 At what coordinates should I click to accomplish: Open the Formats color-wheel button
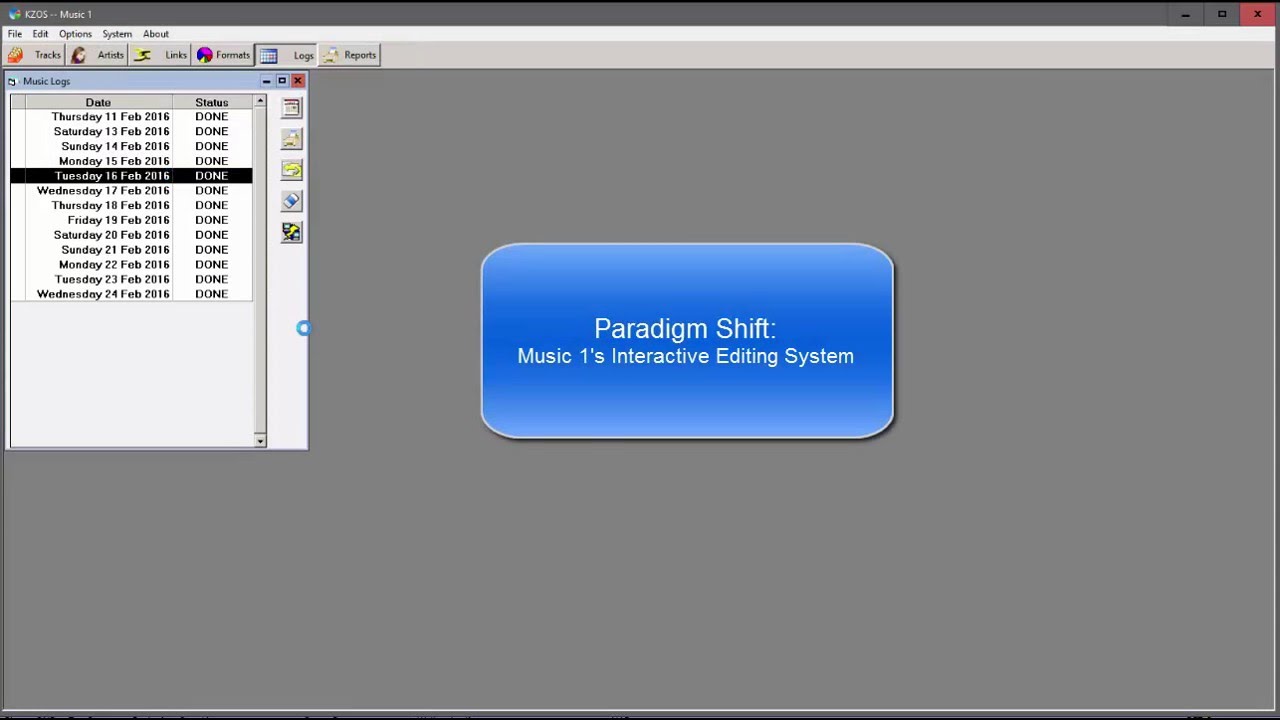point(224,55)
